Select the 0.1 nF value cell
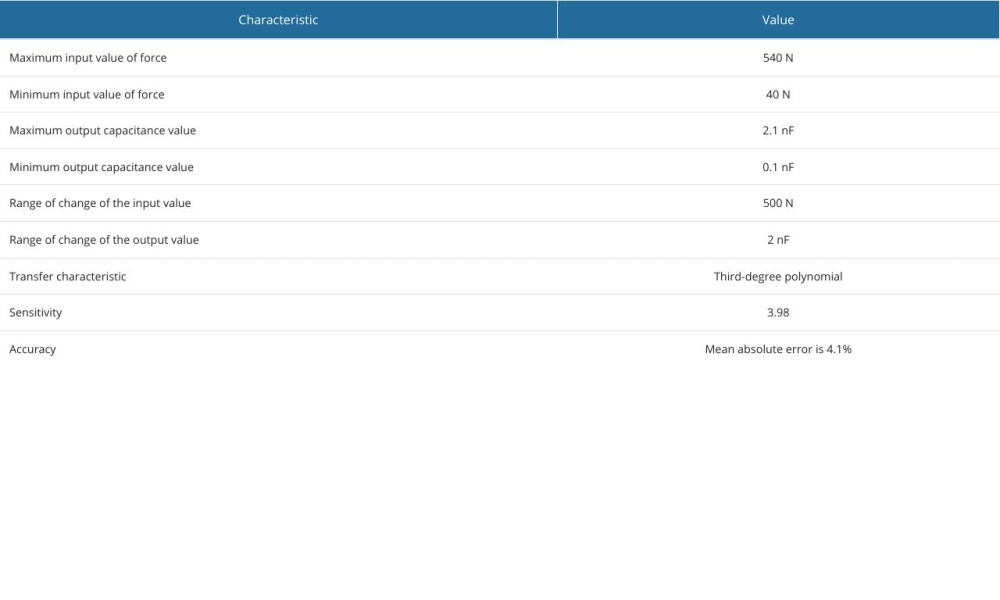The image size is (1000, 600). [x=778, y=167]
